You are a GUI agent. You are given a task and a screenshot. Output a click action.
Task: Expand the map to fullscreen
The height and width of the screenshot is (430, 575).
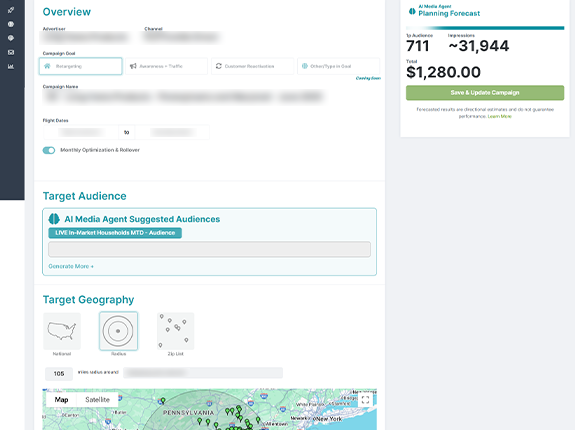coord(365,400)
